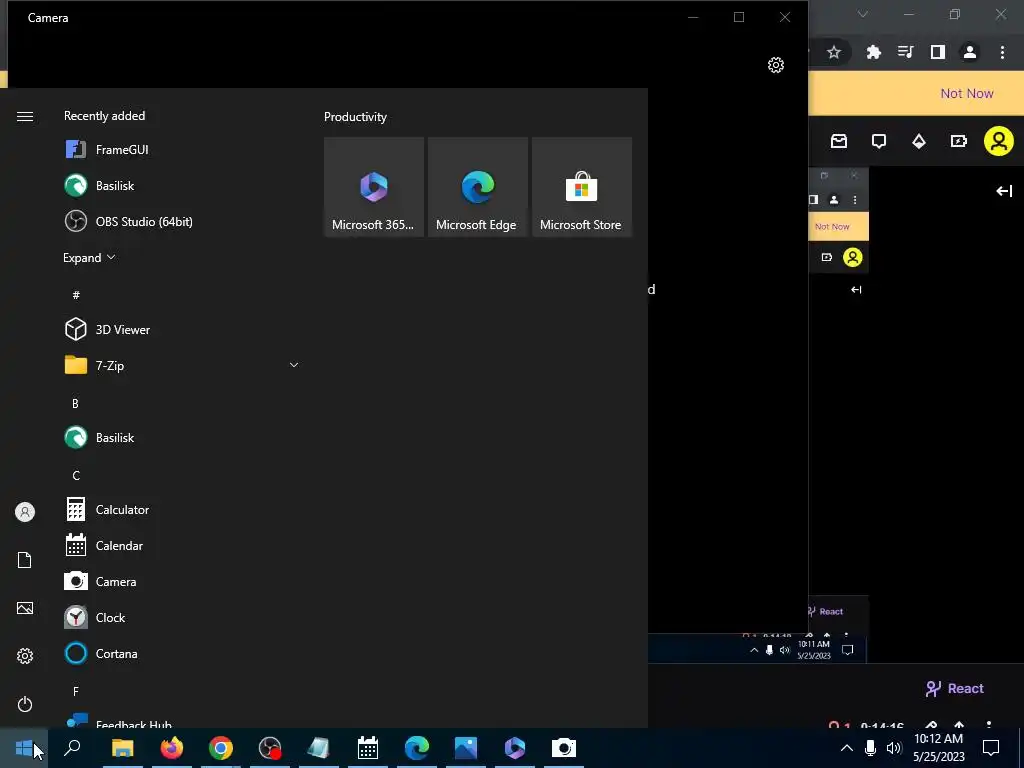Expand the 7-Zip folder chevron

294,365
